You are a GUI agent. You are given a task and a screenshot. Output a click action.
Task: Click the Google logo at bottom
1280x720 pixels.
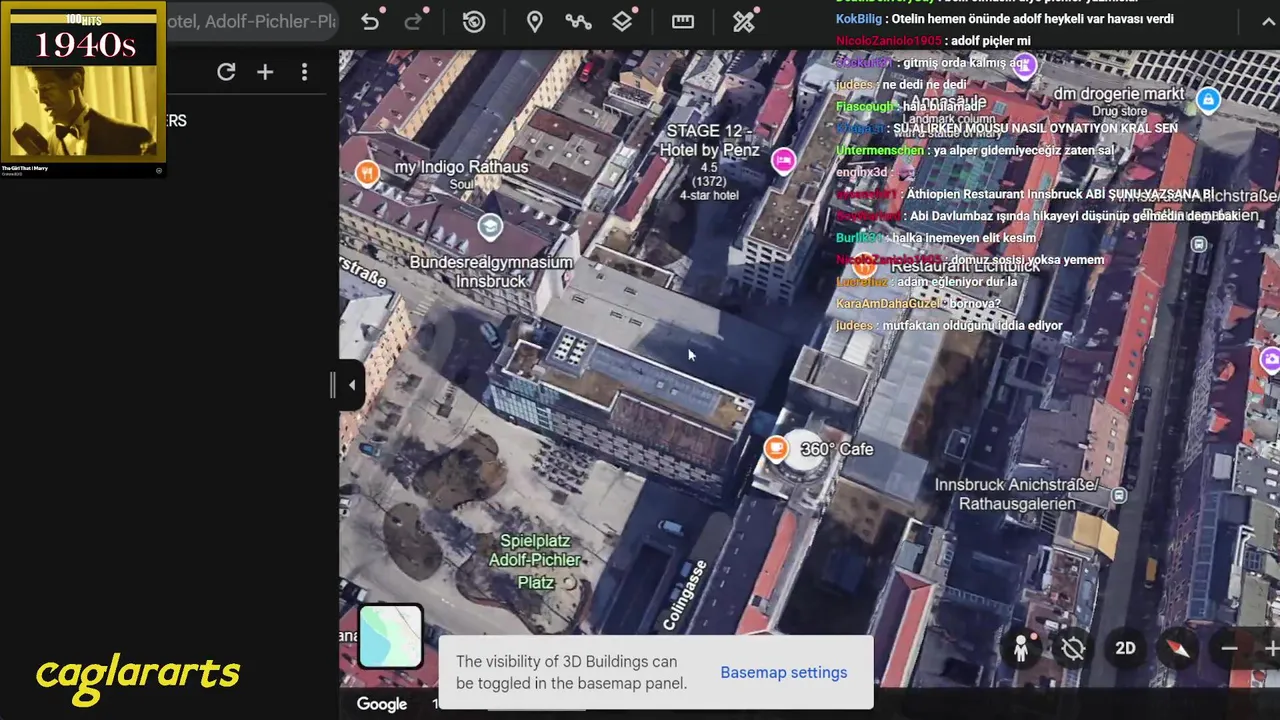(x=382, y=704)
